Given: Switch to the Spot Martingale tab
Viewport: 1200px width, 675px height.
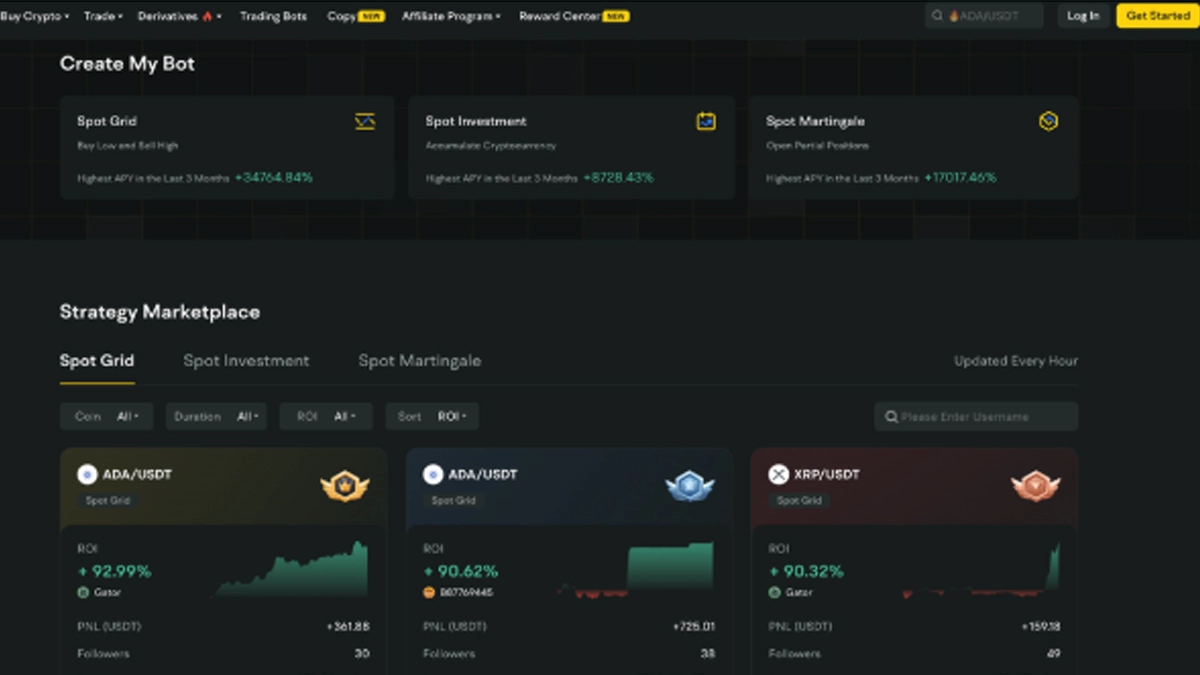Looking at the screenshot, I should click(x=419, y=361).
